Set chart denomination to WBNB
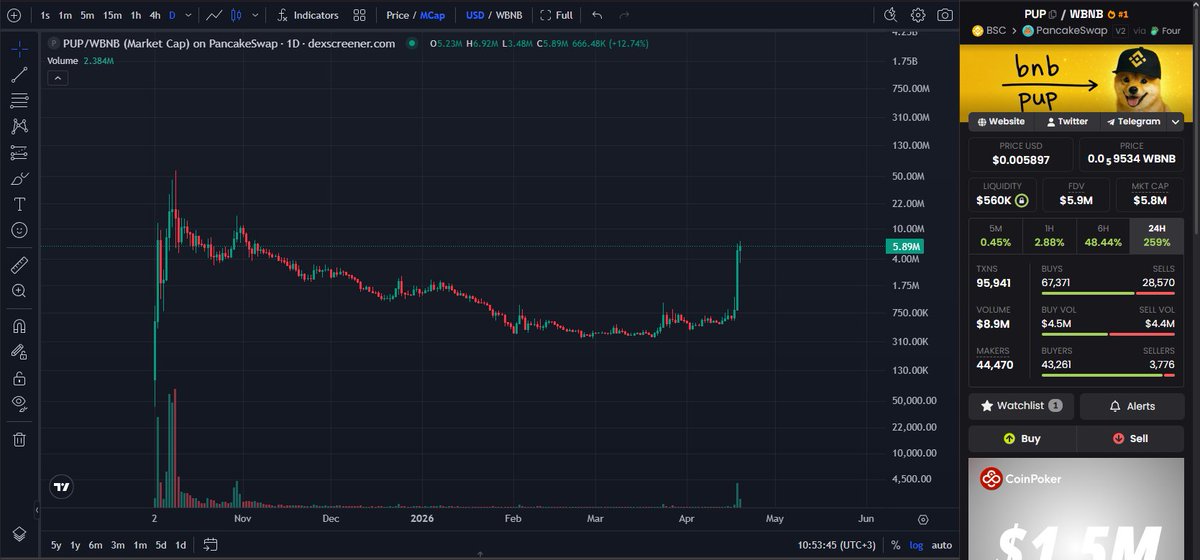1200x560 pixels. tap(510, 15)
